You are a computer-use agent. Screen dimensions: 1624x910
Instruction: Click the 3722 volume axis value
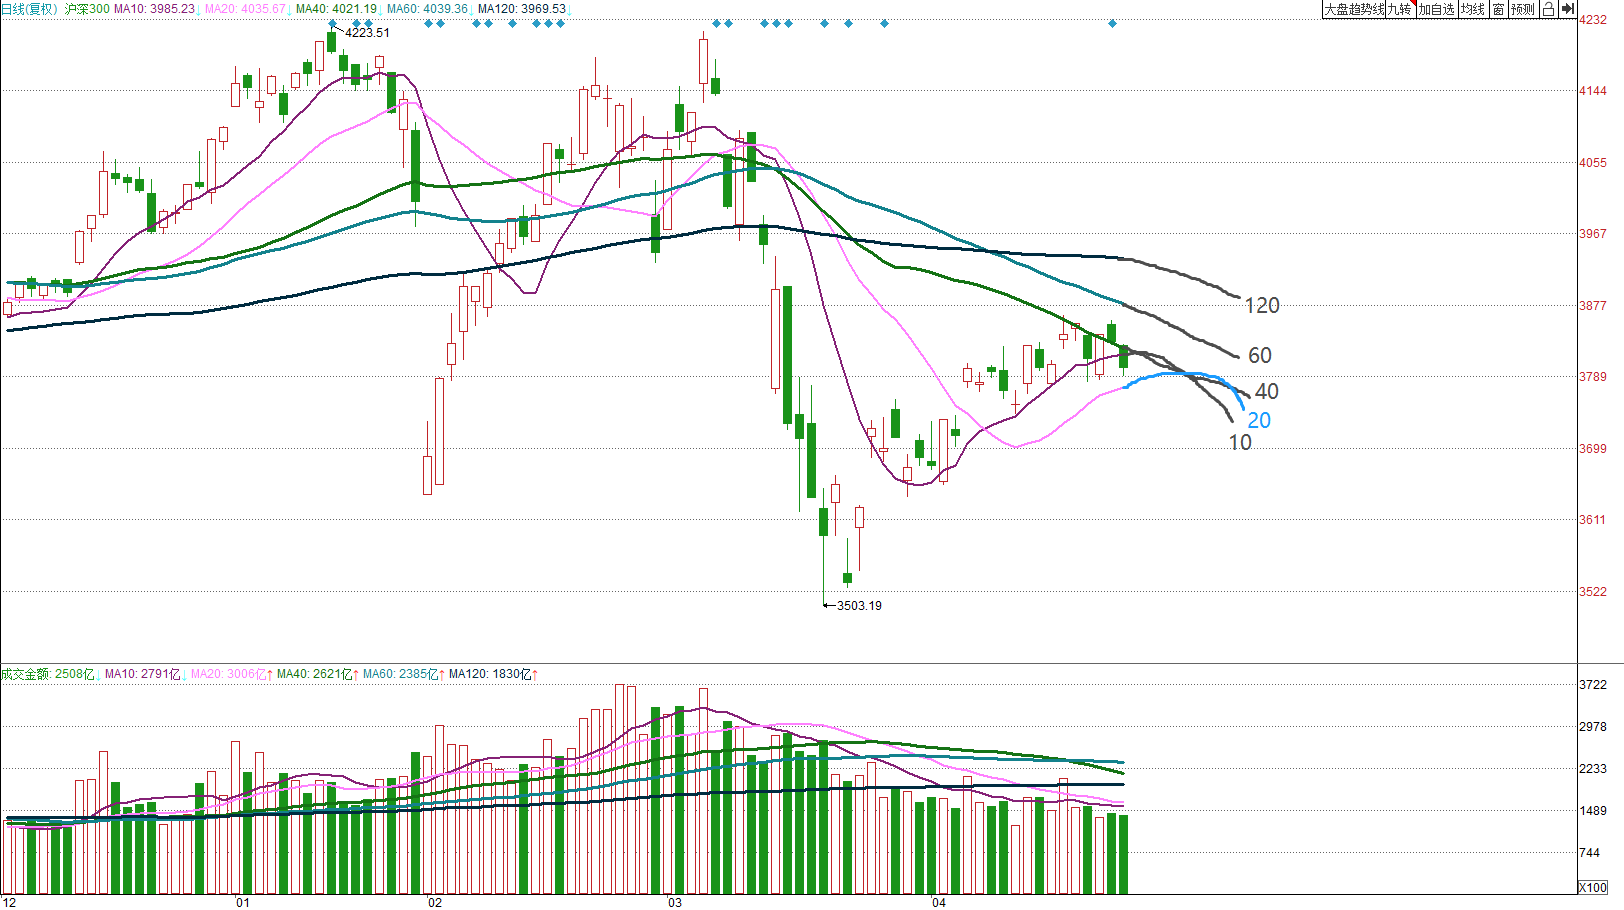(1593, 685)
